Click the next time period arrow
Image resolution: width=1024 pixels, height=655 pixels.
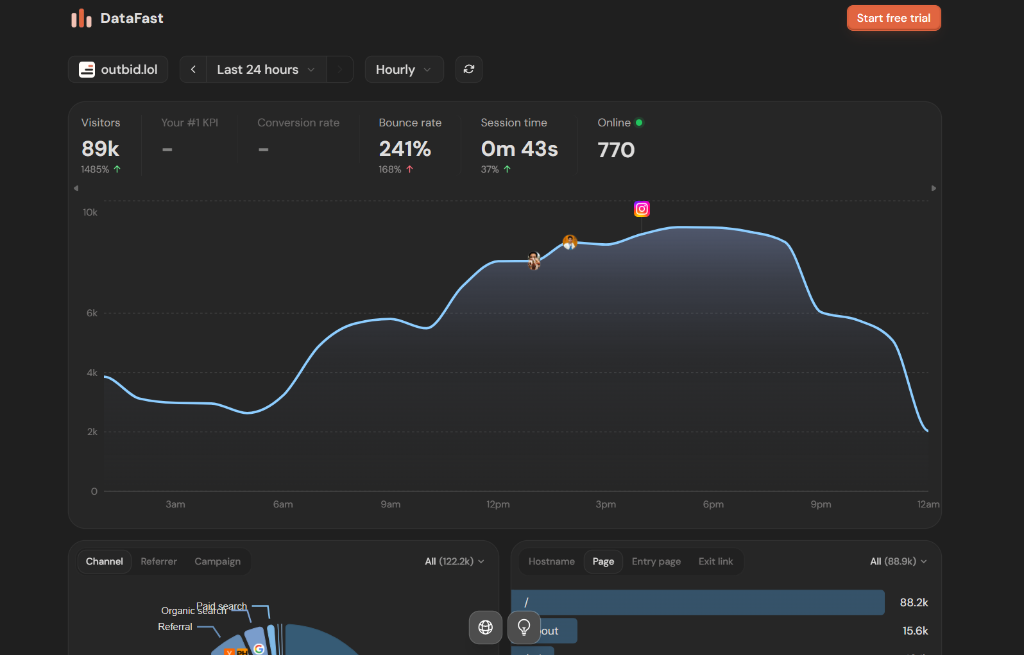click(340, 69)
